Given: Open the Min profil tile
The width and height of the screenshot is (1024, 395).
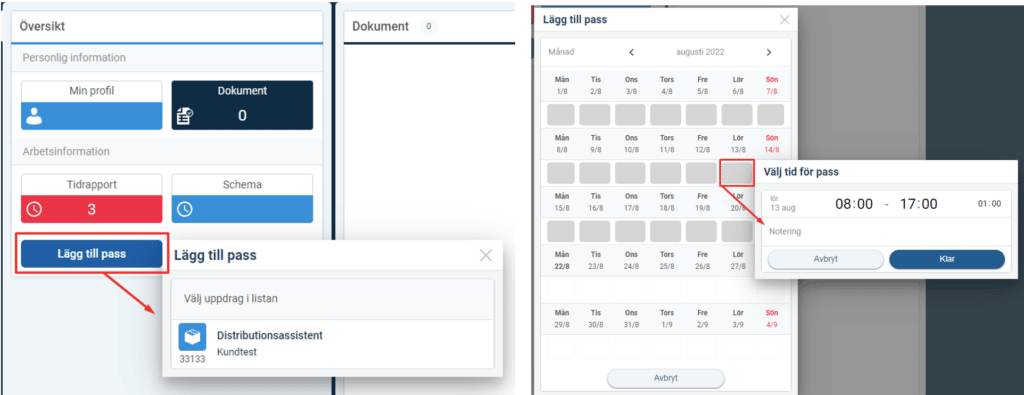Looking at the screenshot, I should pyautogui.click(x=91, y=105).
